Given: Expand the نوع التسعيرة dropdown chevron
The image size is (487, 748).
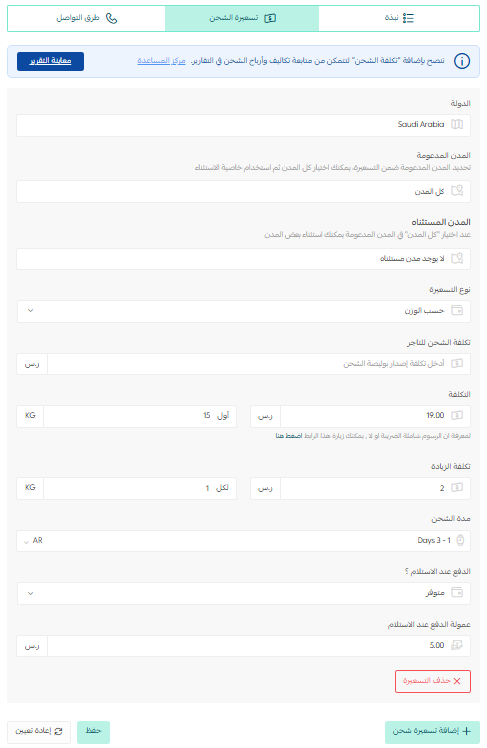Looking at the screenshot, I should point(31,311).
